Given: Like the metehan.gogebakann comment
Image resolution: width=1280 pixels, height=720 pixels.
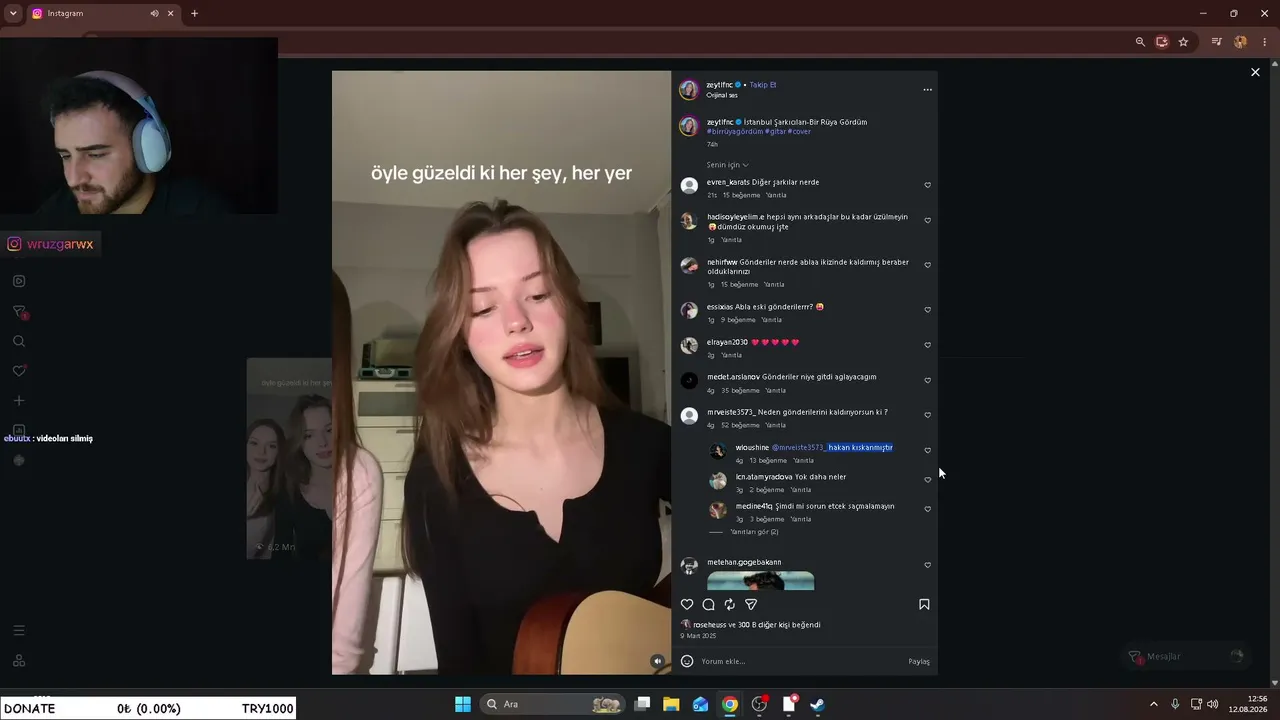Looking at the screenshot, I should (x=927, y=565).
